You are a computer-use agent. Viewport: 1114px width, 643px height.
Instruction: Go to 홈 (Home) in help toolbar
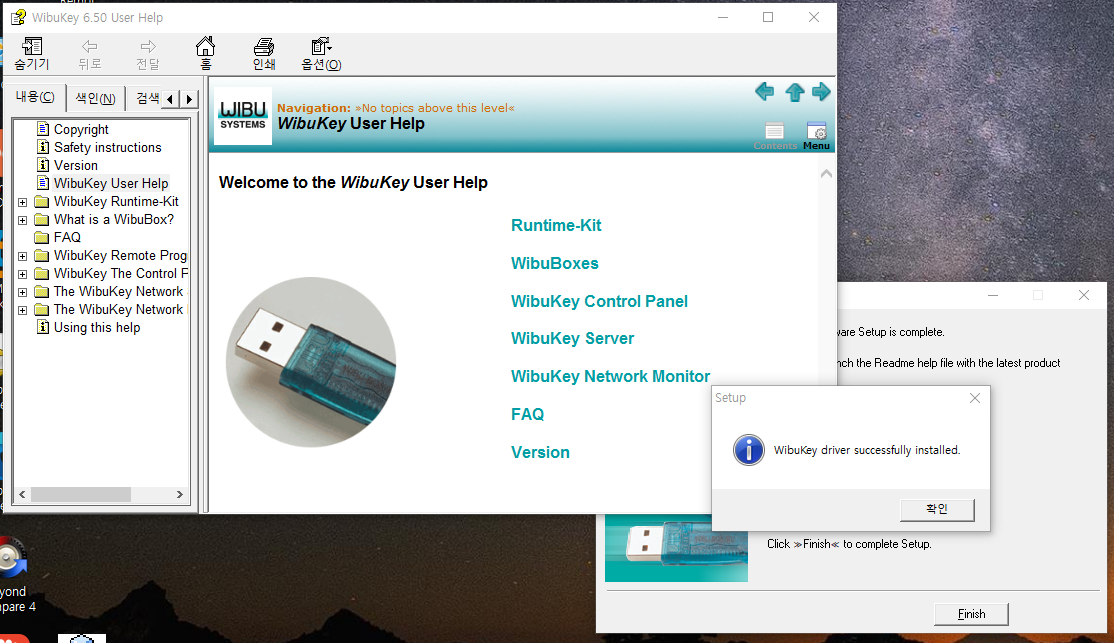[205, 54]
